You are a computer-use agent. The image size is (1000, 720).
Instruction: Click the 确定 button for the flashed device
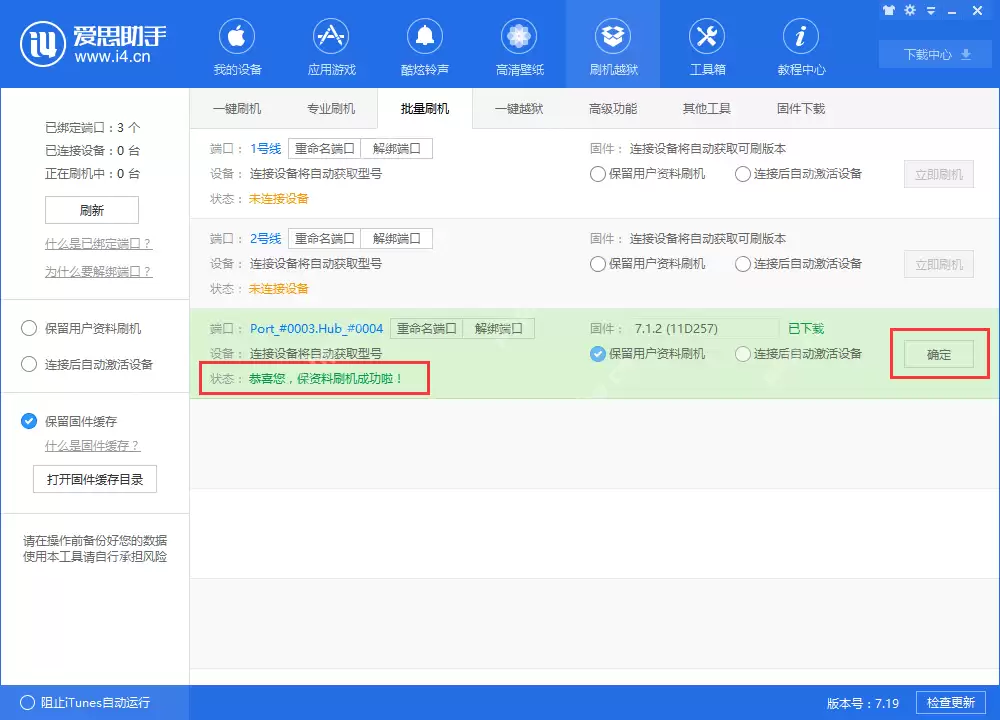click(937, 354)
